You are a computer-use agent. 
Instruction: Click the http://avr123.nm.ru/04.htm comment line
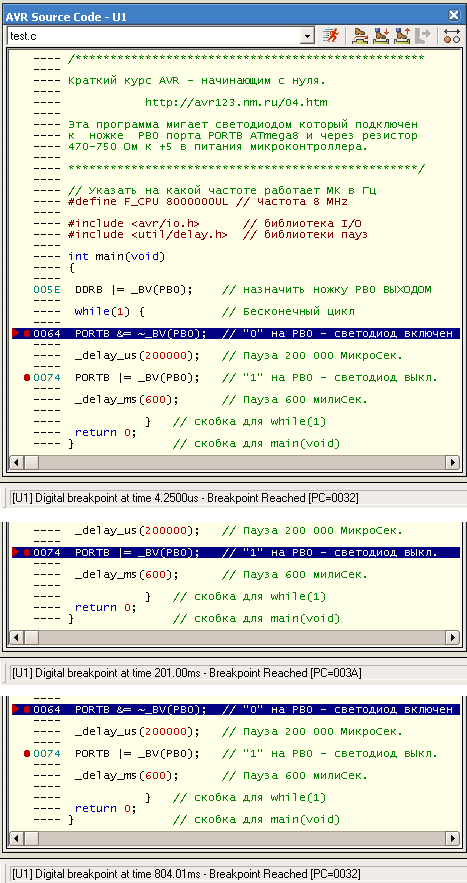coord(236,102)
